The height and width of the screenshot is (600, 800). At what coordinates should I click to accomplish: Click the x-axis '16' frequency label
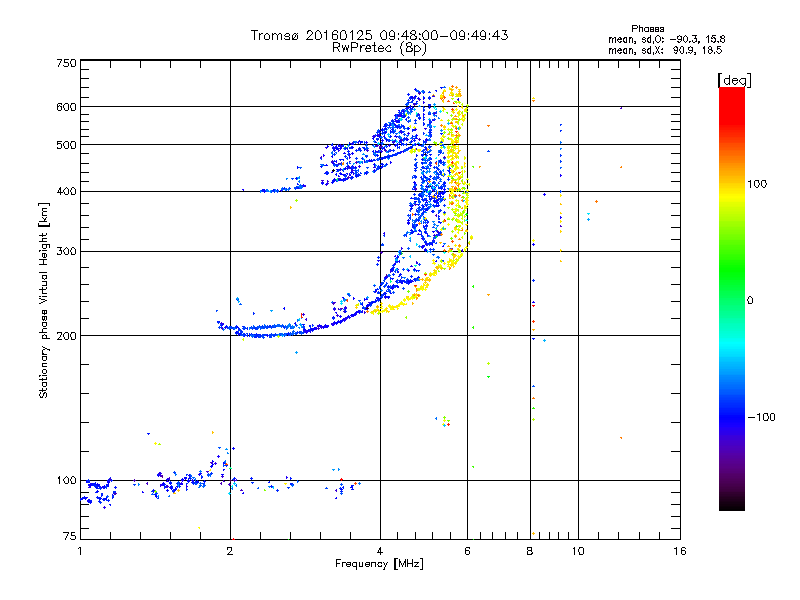click(680, 551)
